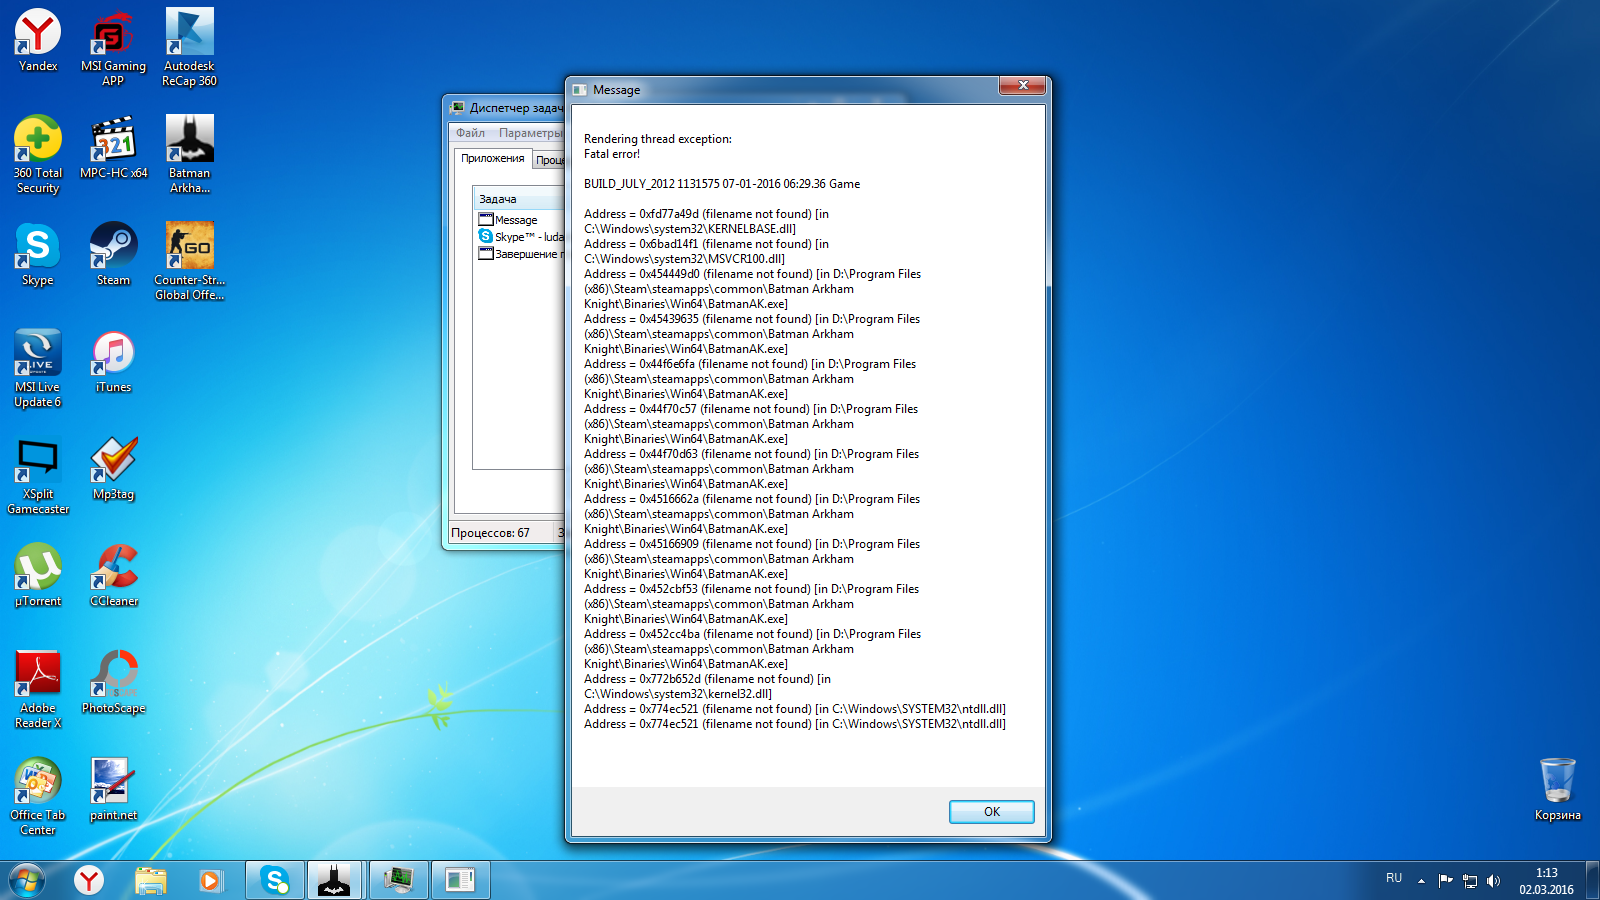The height and width of the screenshot is (900, 1600).
Task: Switch to the Процессы tab in Task Manager
Action: (x=549, y=160)
